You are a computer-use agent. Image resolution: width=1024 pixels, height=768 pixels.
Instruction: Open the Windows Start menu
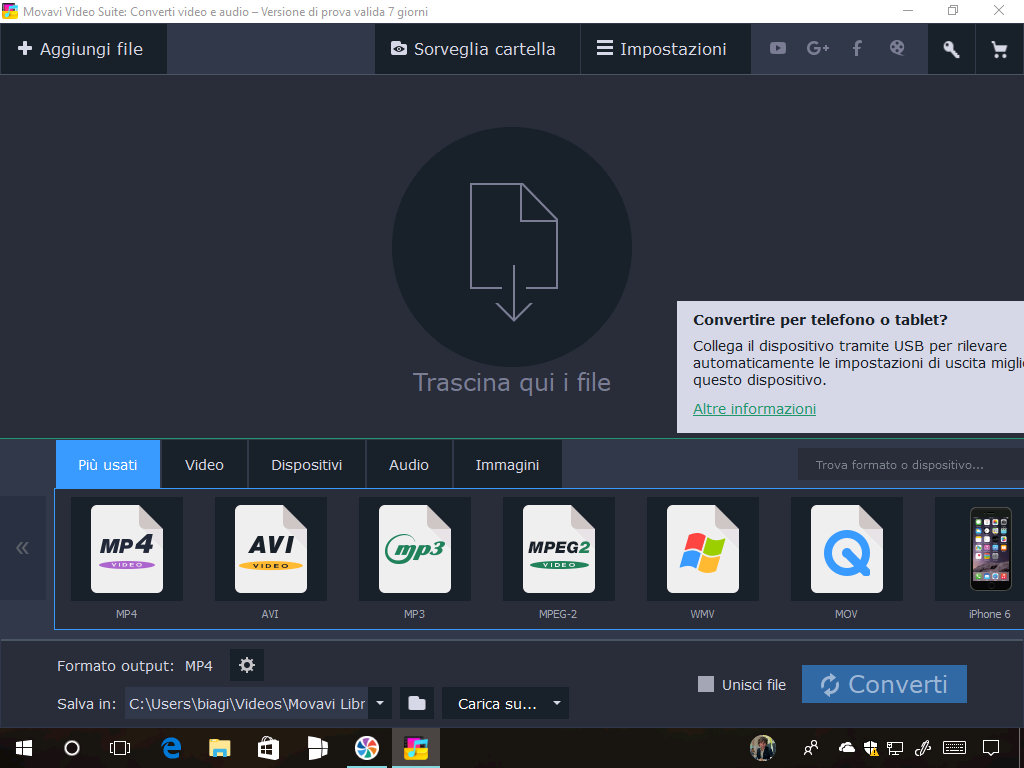coord(24,748)
